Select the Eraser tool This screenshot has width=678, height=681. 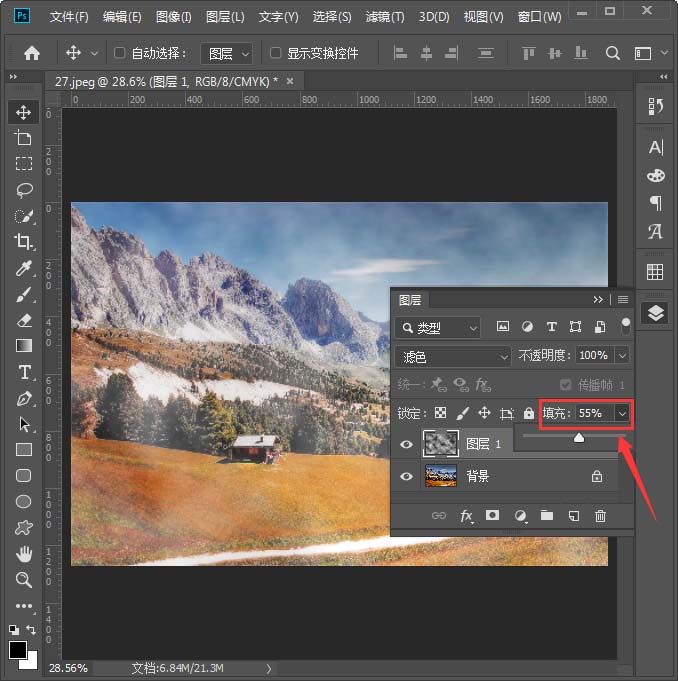click(24, 320)
